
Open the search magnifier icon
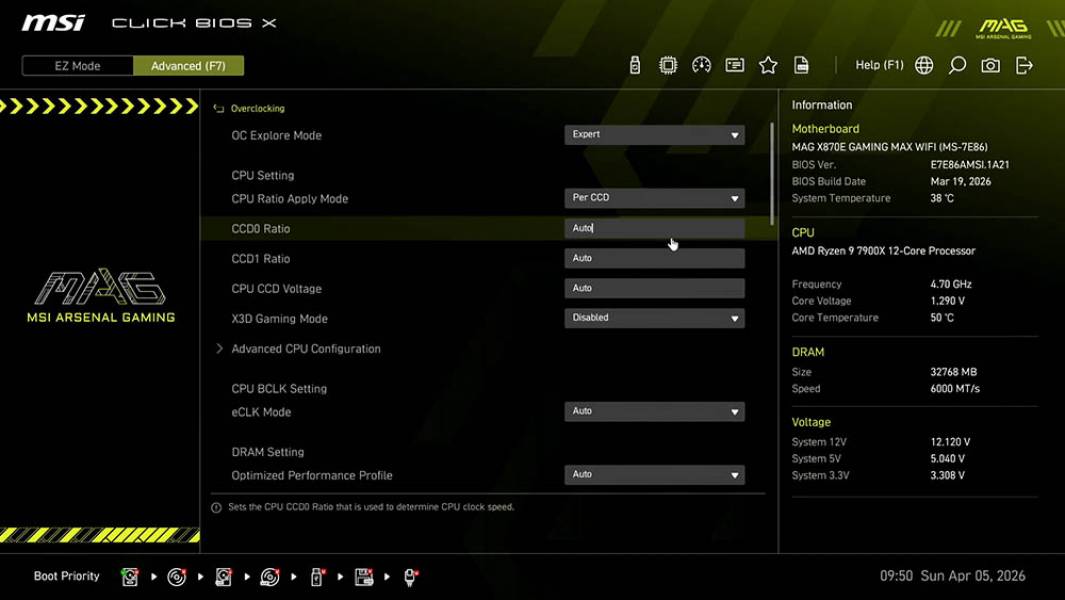tap(955, 65)
